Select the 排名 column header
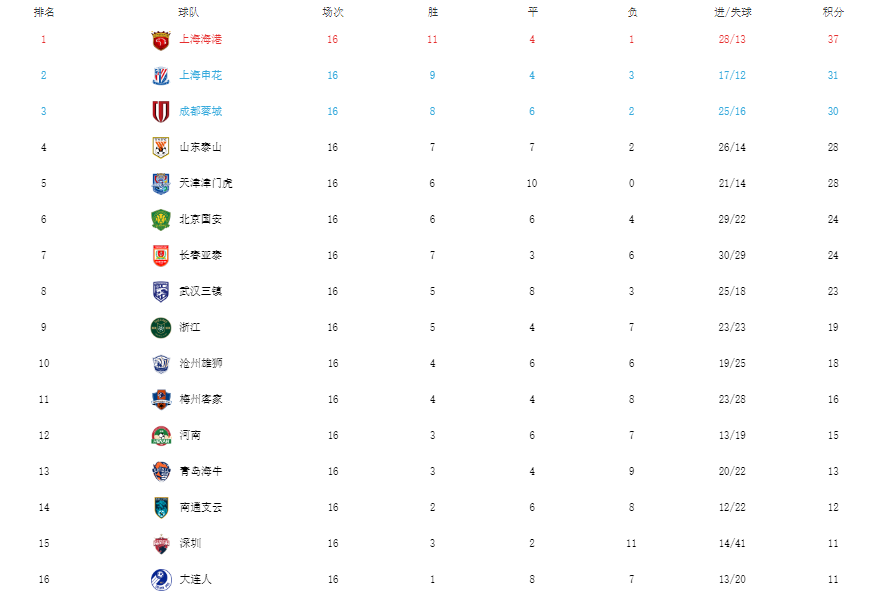Viewport: 874px width, 595px height. click(44, 12)
